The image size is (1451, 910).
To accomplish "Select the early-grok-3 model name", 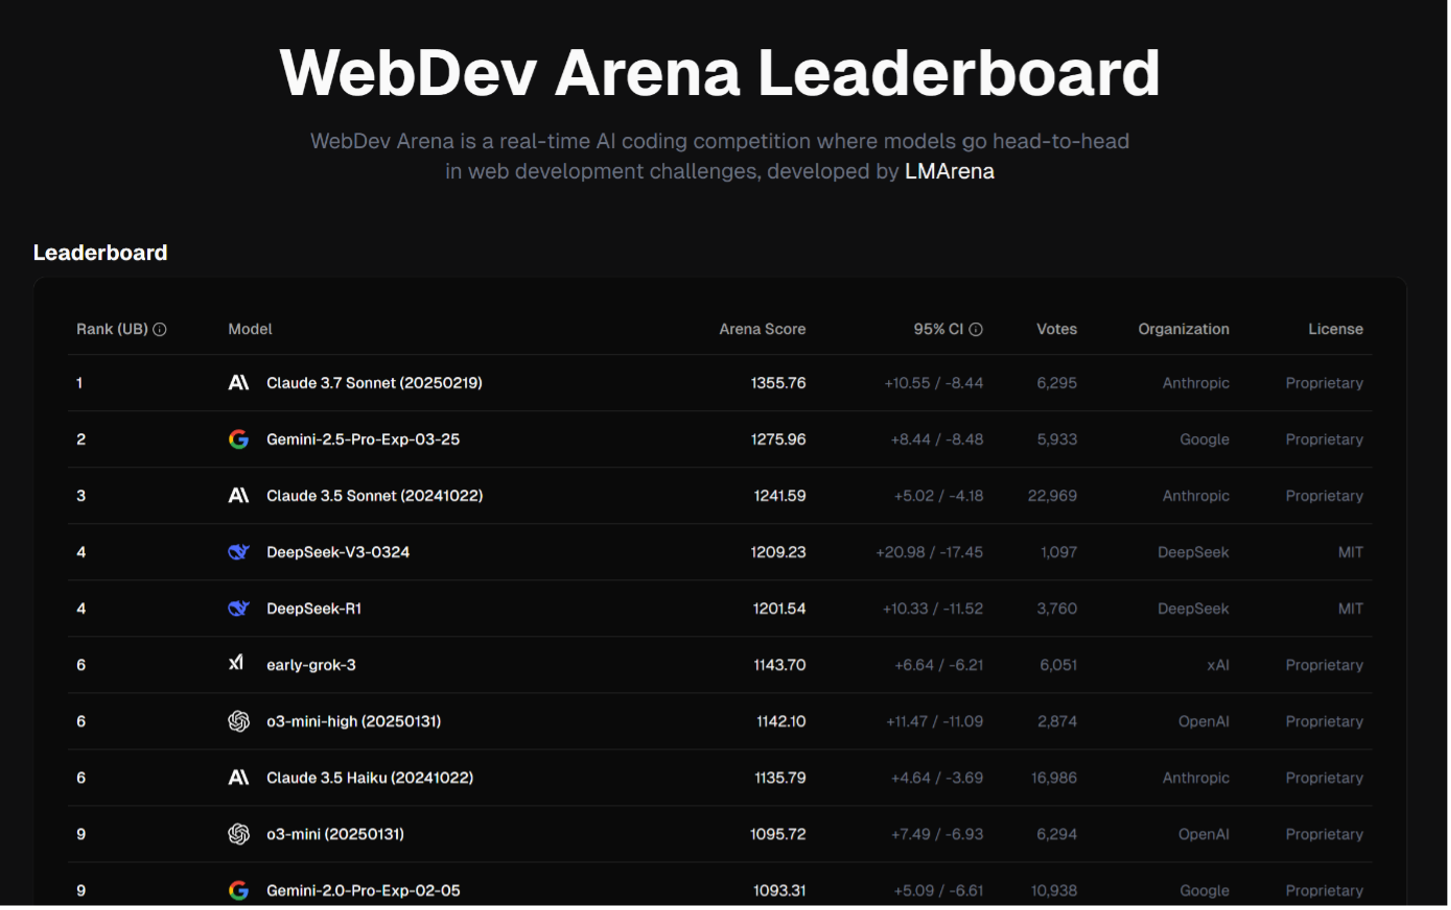I will [312, 666].
